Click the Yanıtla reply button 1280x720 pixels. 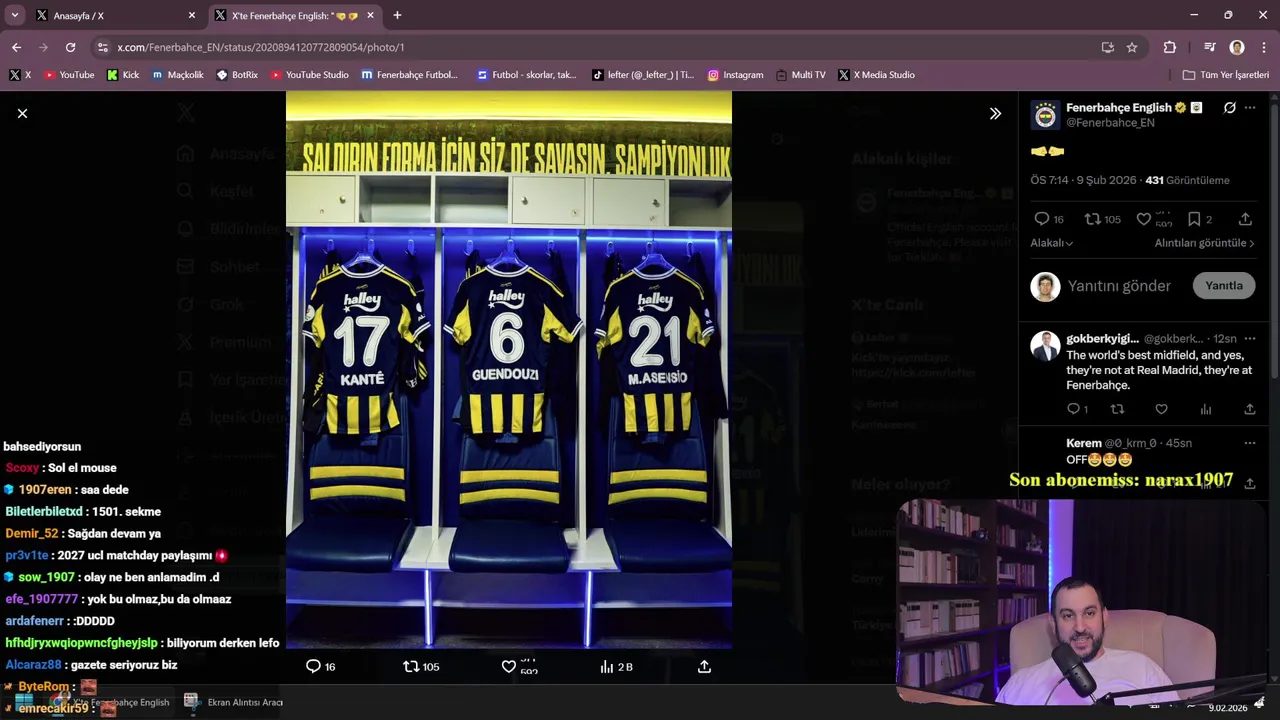pyautogui.click(x=1224, y=286)
